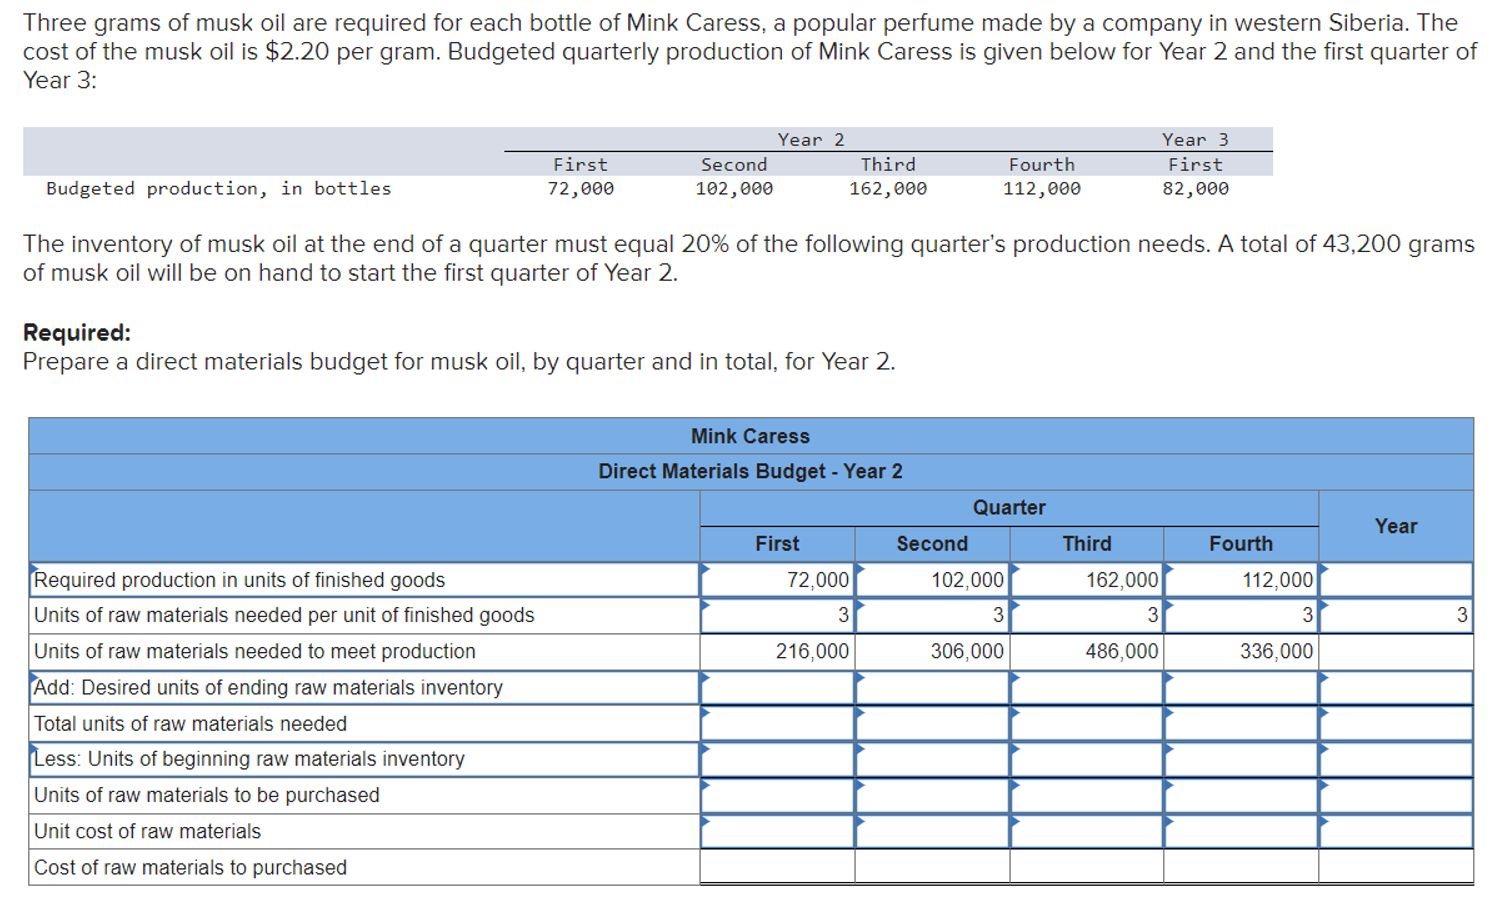Select First quarter raw materials to be purchased cell
Image resolution: width=1512 pixels, height=900 pixels.
(x=777, y=796)
